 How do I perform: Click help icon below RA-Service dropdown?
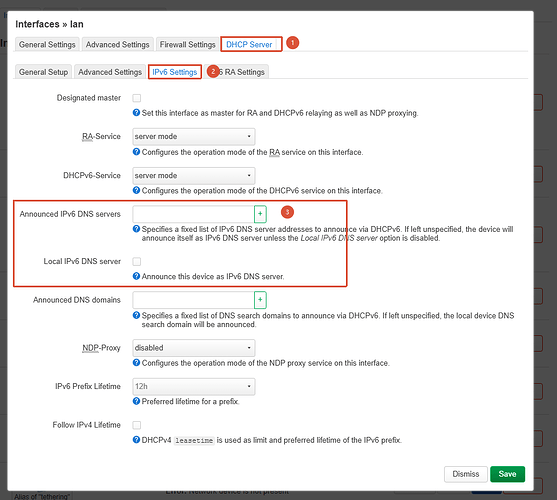136,152
